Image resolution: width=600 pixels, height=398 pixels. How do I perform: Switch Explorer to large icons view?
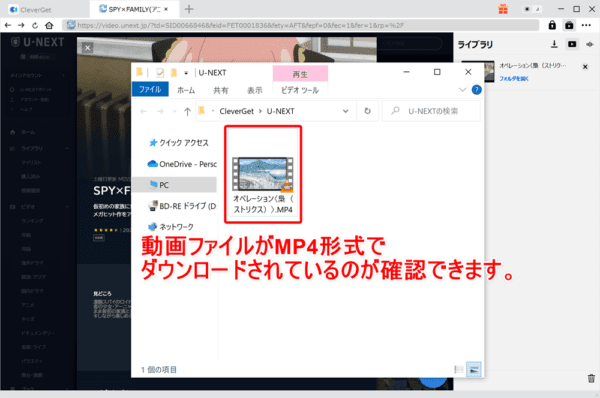pyautogui.click(x=474, y=369)
